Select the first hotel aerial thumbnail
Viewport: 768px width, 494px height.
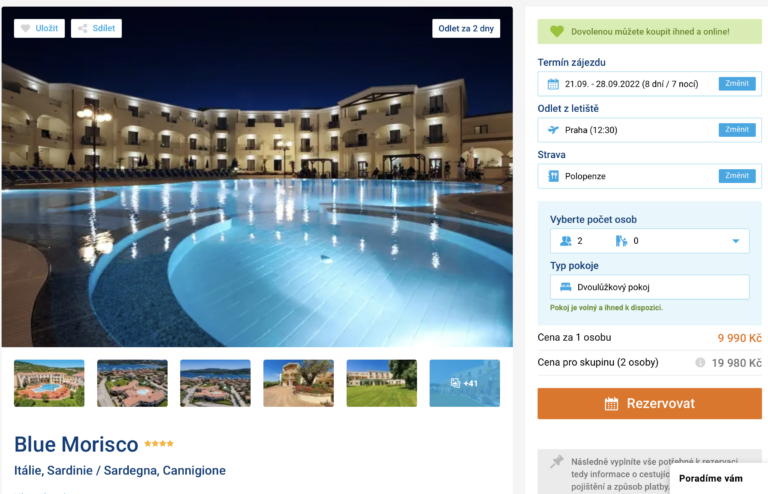49,383
